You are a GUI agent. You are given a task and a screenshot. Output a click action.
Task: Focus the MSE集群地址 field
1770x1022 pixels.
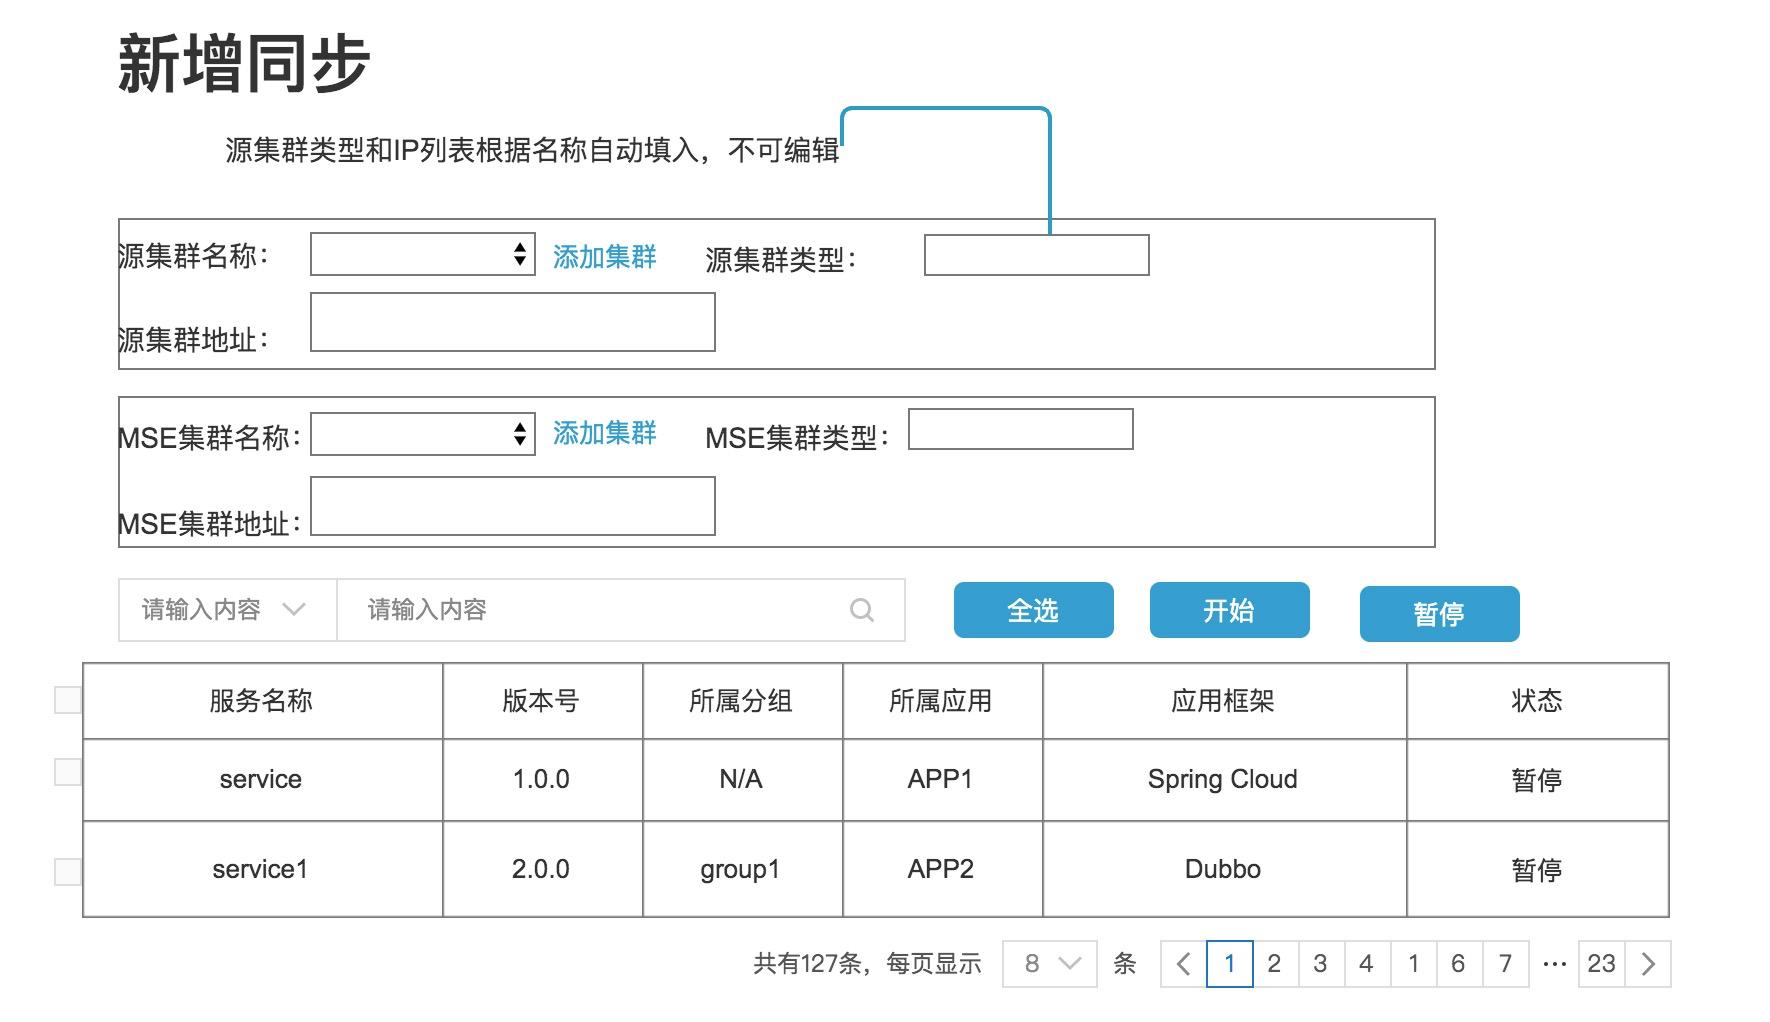(513, 506)
